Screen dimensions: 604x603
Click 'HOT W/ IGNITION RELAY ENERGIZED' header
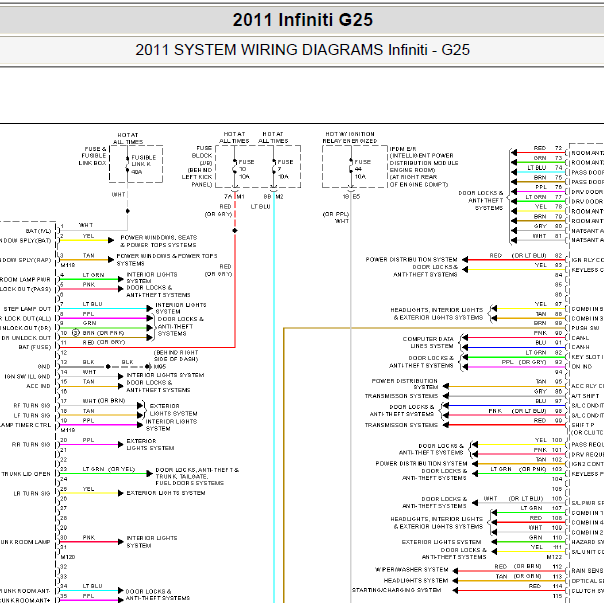pyautogui.click(x=350, y=138)
